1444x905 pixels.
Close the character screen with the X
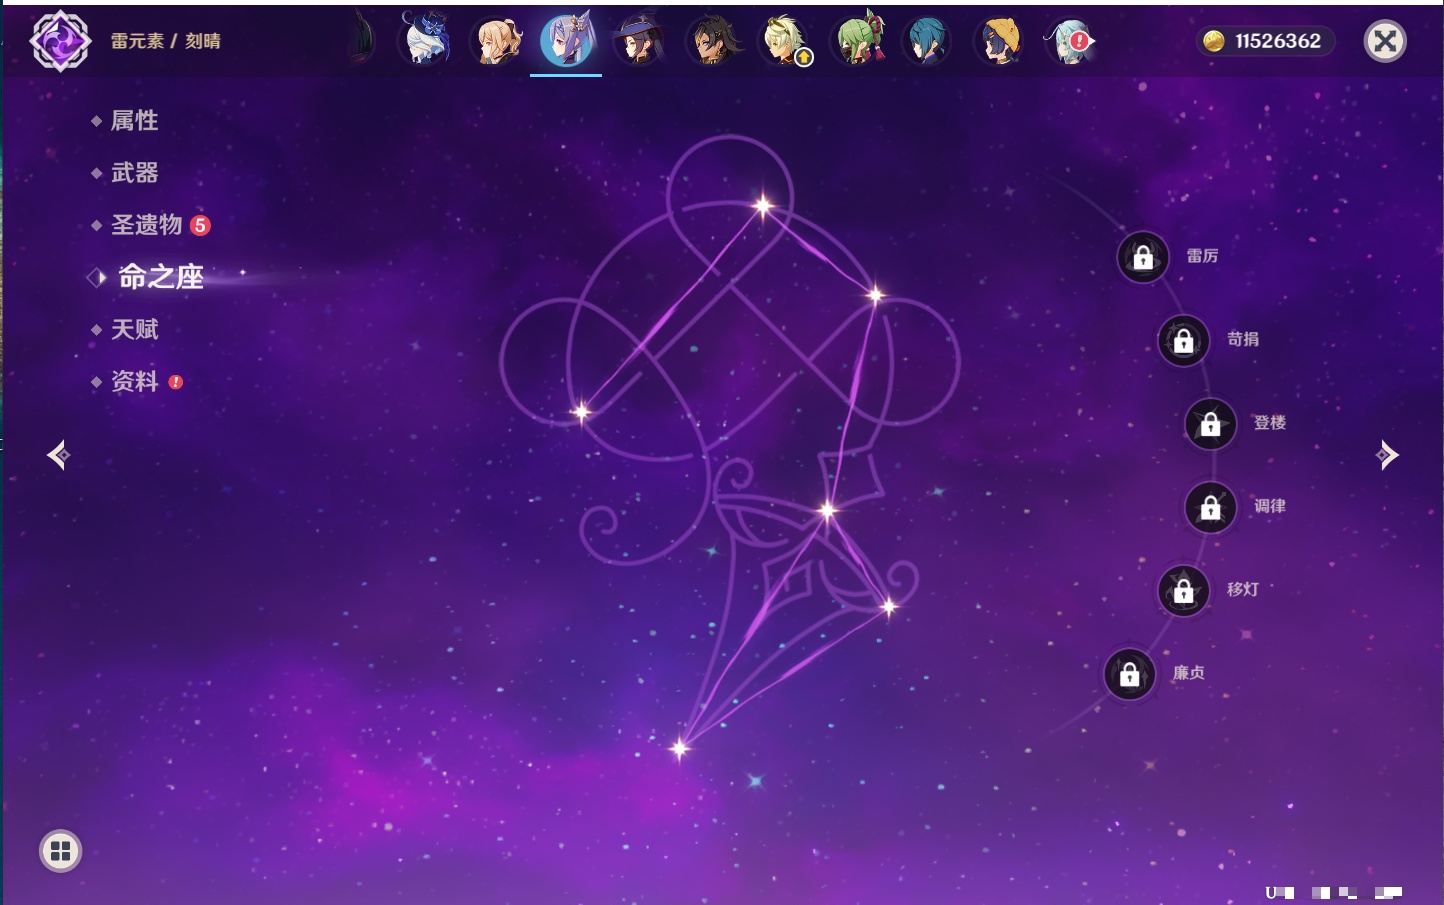1385,41
